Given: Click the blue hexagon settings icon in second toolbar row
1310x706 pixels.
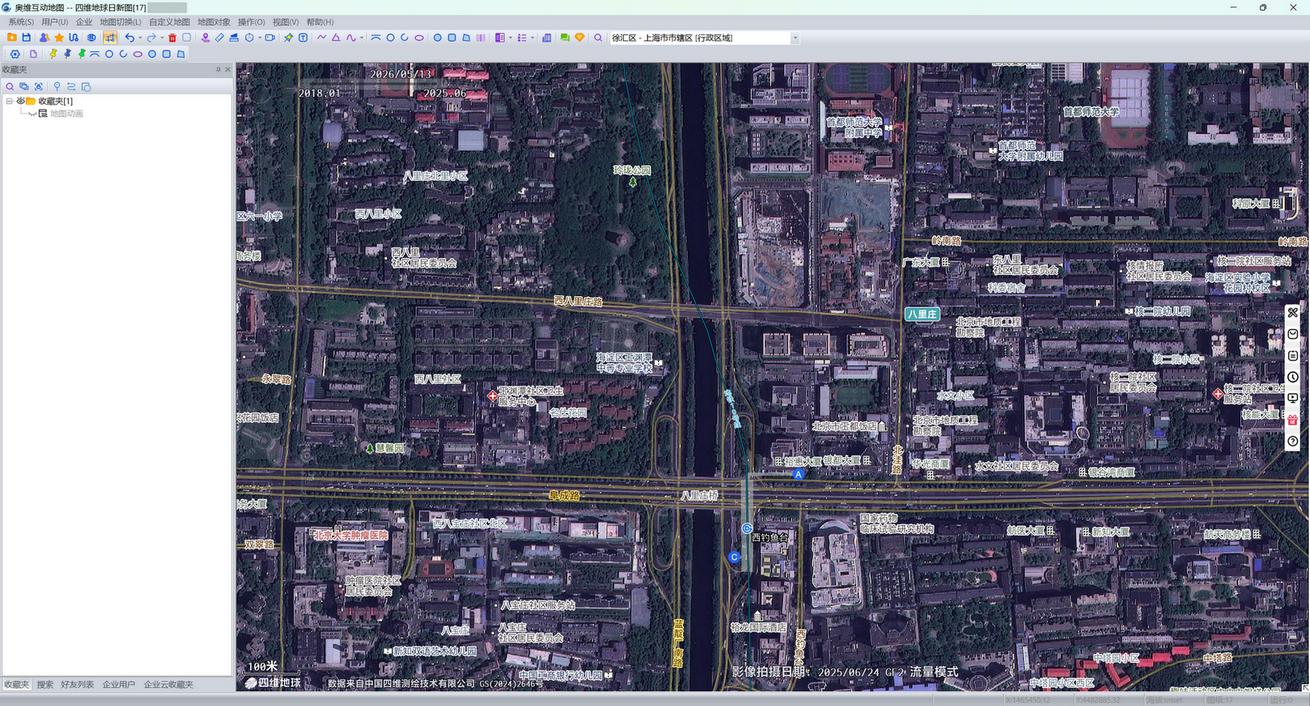Looking at the screenshot, I should [15, 54].
